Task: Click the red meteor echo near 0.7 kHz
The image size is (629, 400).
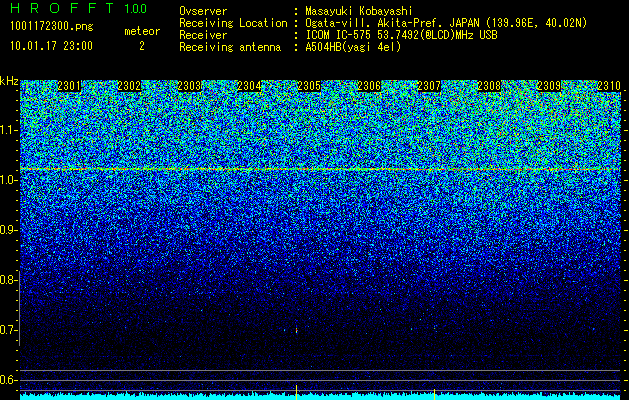Action: pos(296,331)
